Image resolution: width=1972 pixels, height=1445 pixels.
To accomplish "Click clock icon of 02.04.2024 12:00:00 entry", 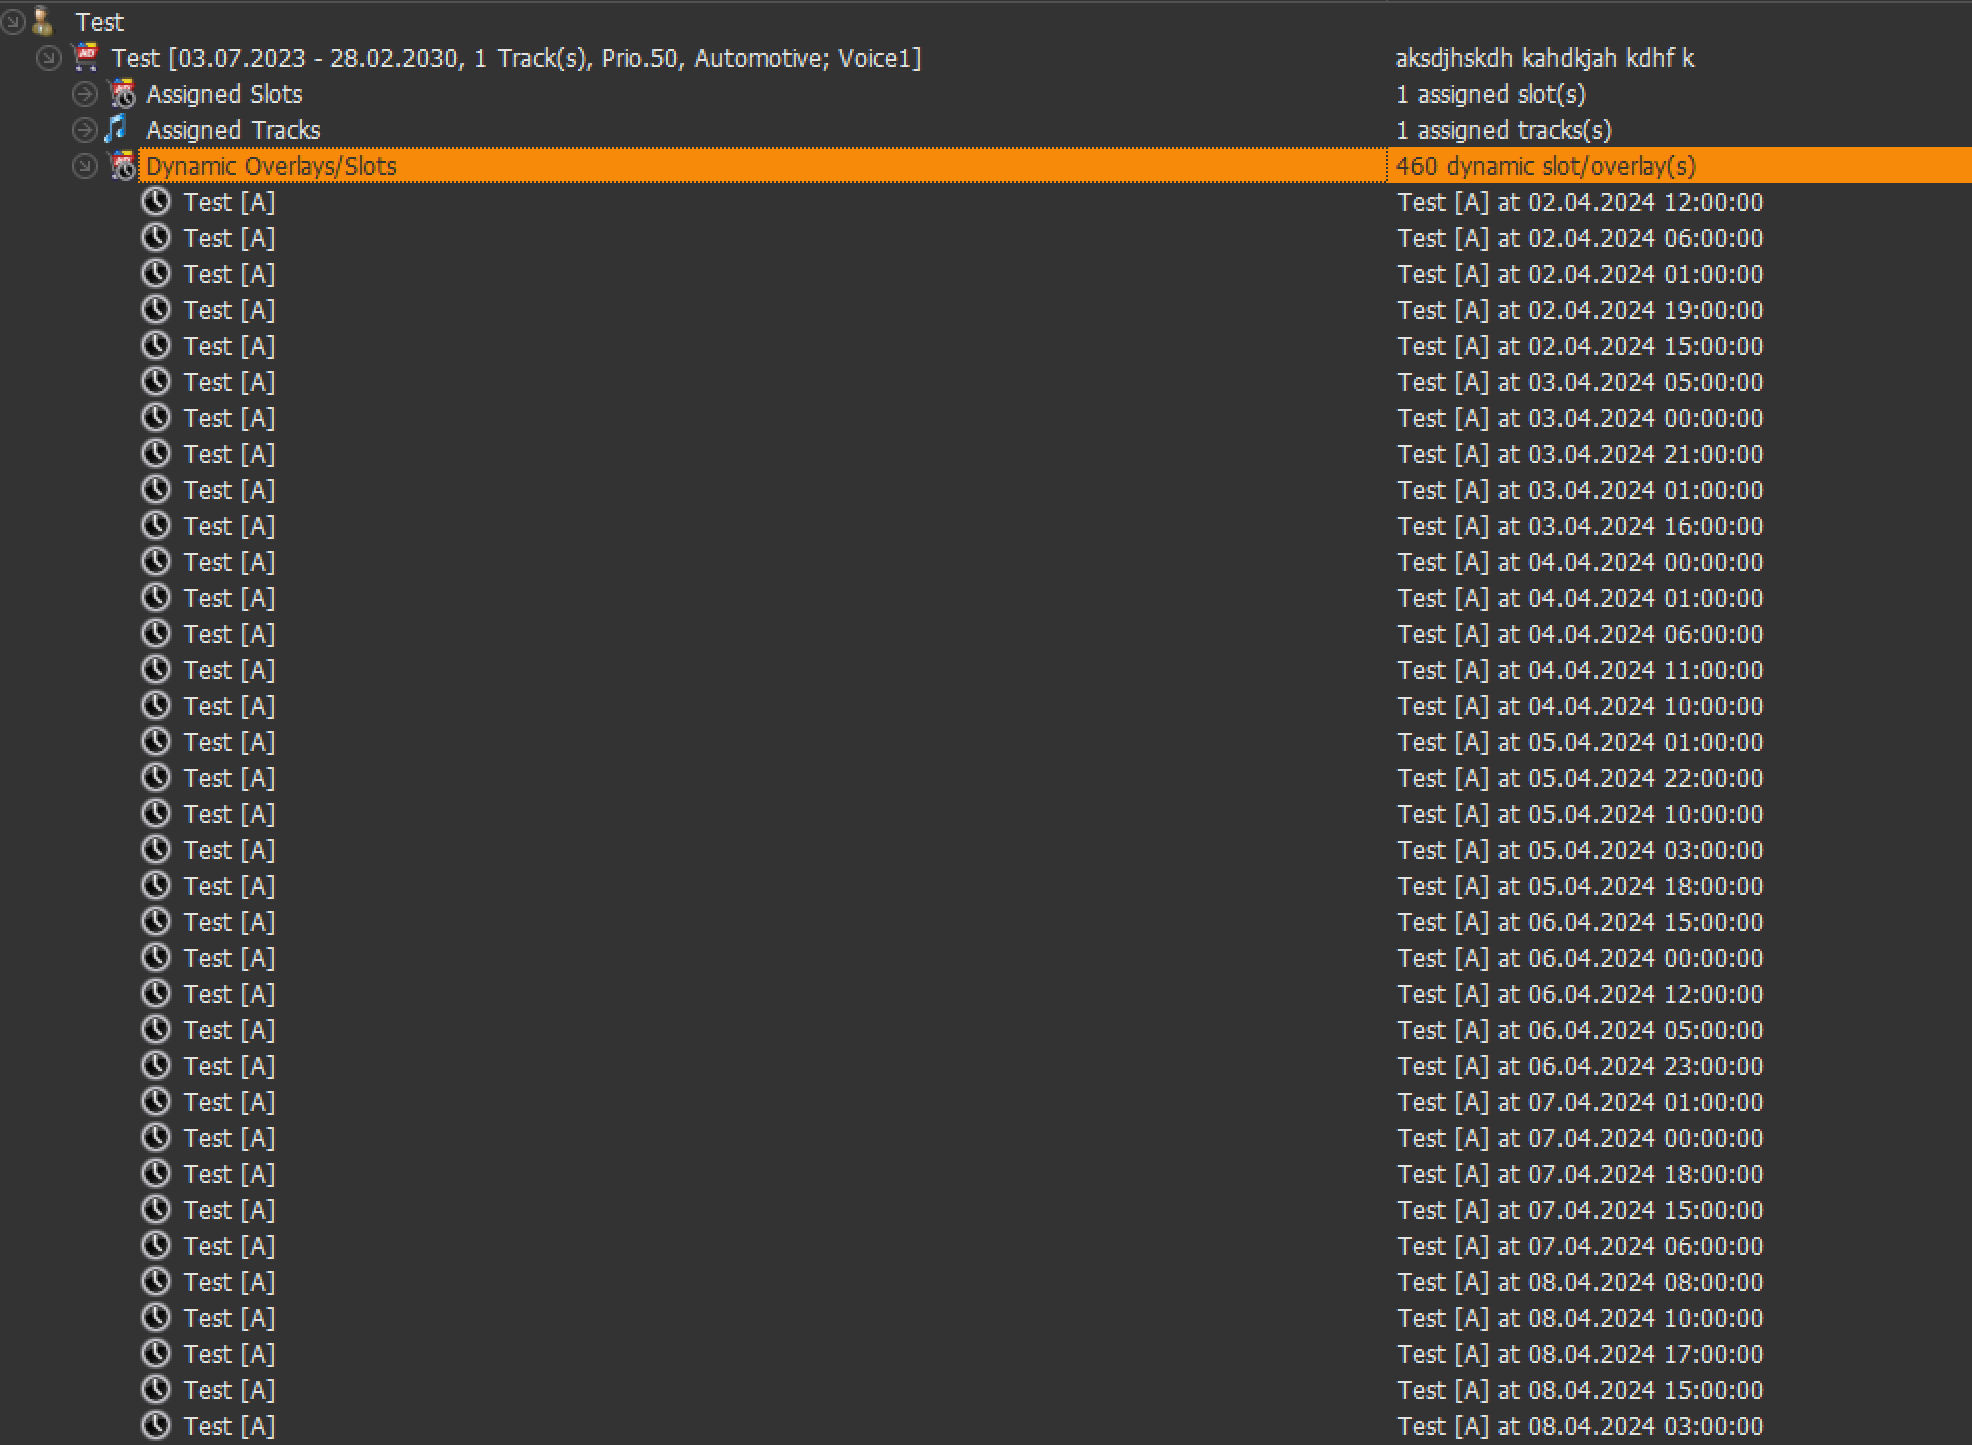I will tap(156, 202).
